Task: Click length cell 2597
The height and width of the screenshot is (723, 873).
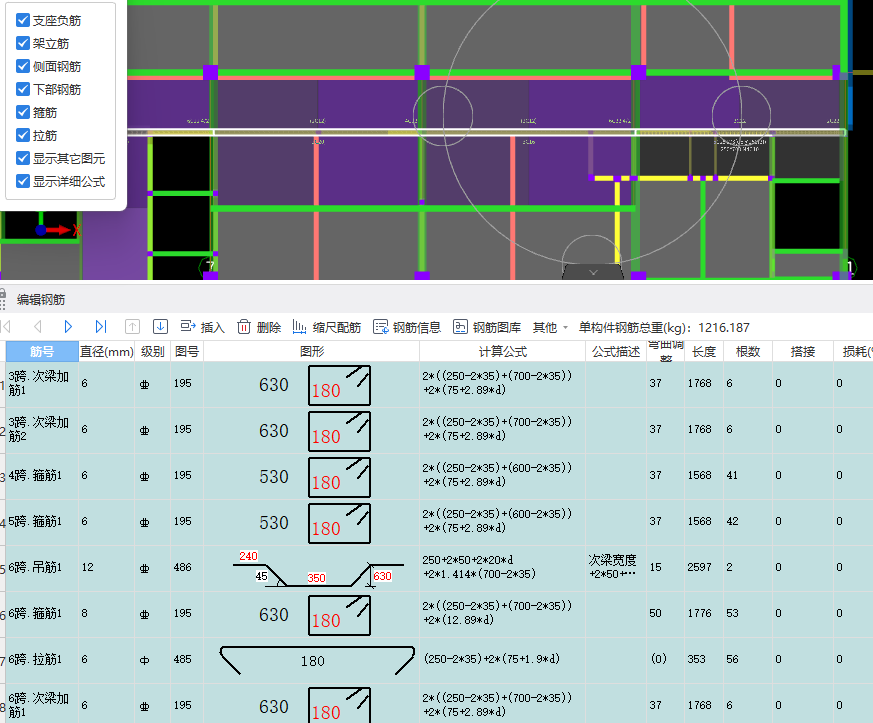Action: coord(704,568)
